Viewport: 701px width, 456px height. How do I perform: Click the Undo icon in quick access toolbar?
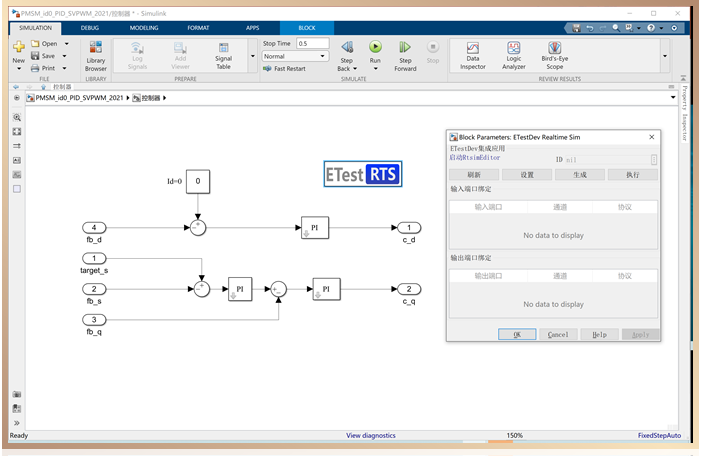coord(590,28)
